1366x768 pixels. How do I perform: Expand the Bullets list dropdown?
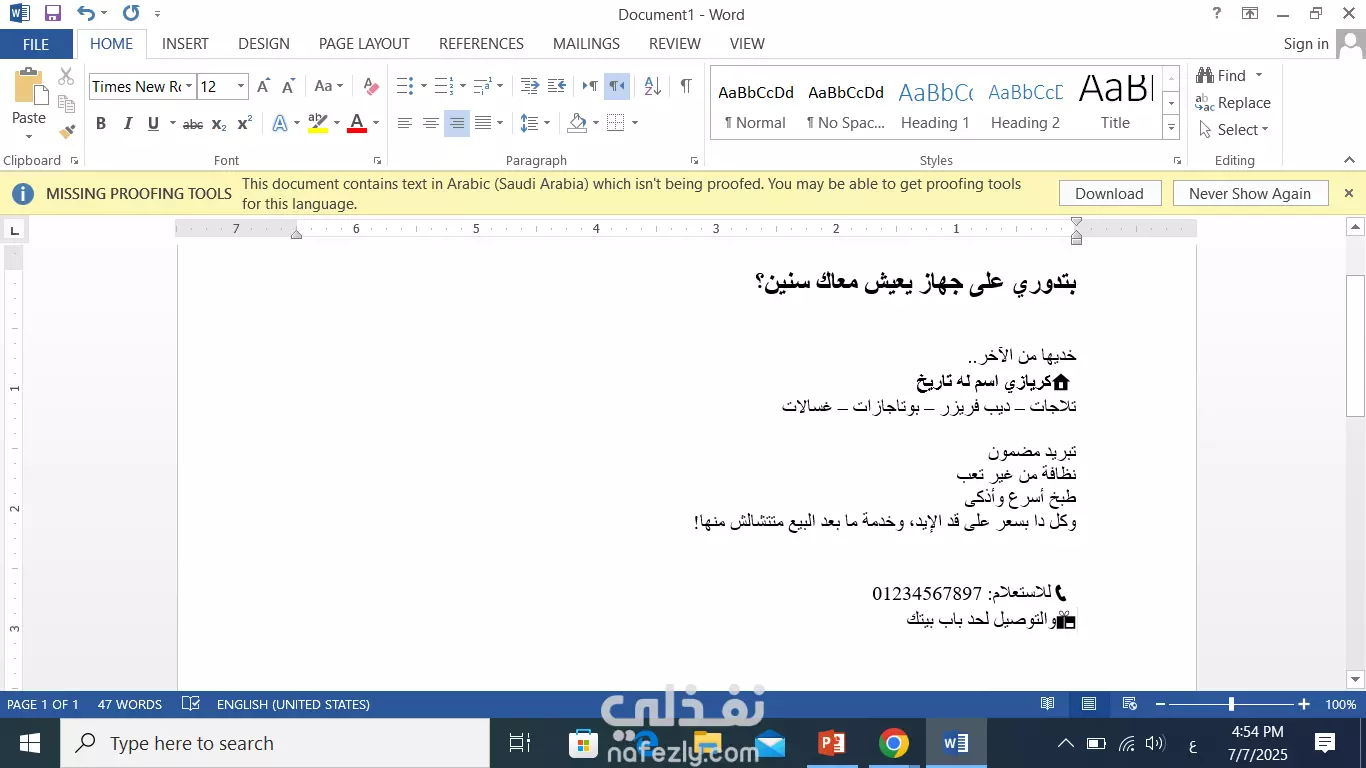click(424, 86)
